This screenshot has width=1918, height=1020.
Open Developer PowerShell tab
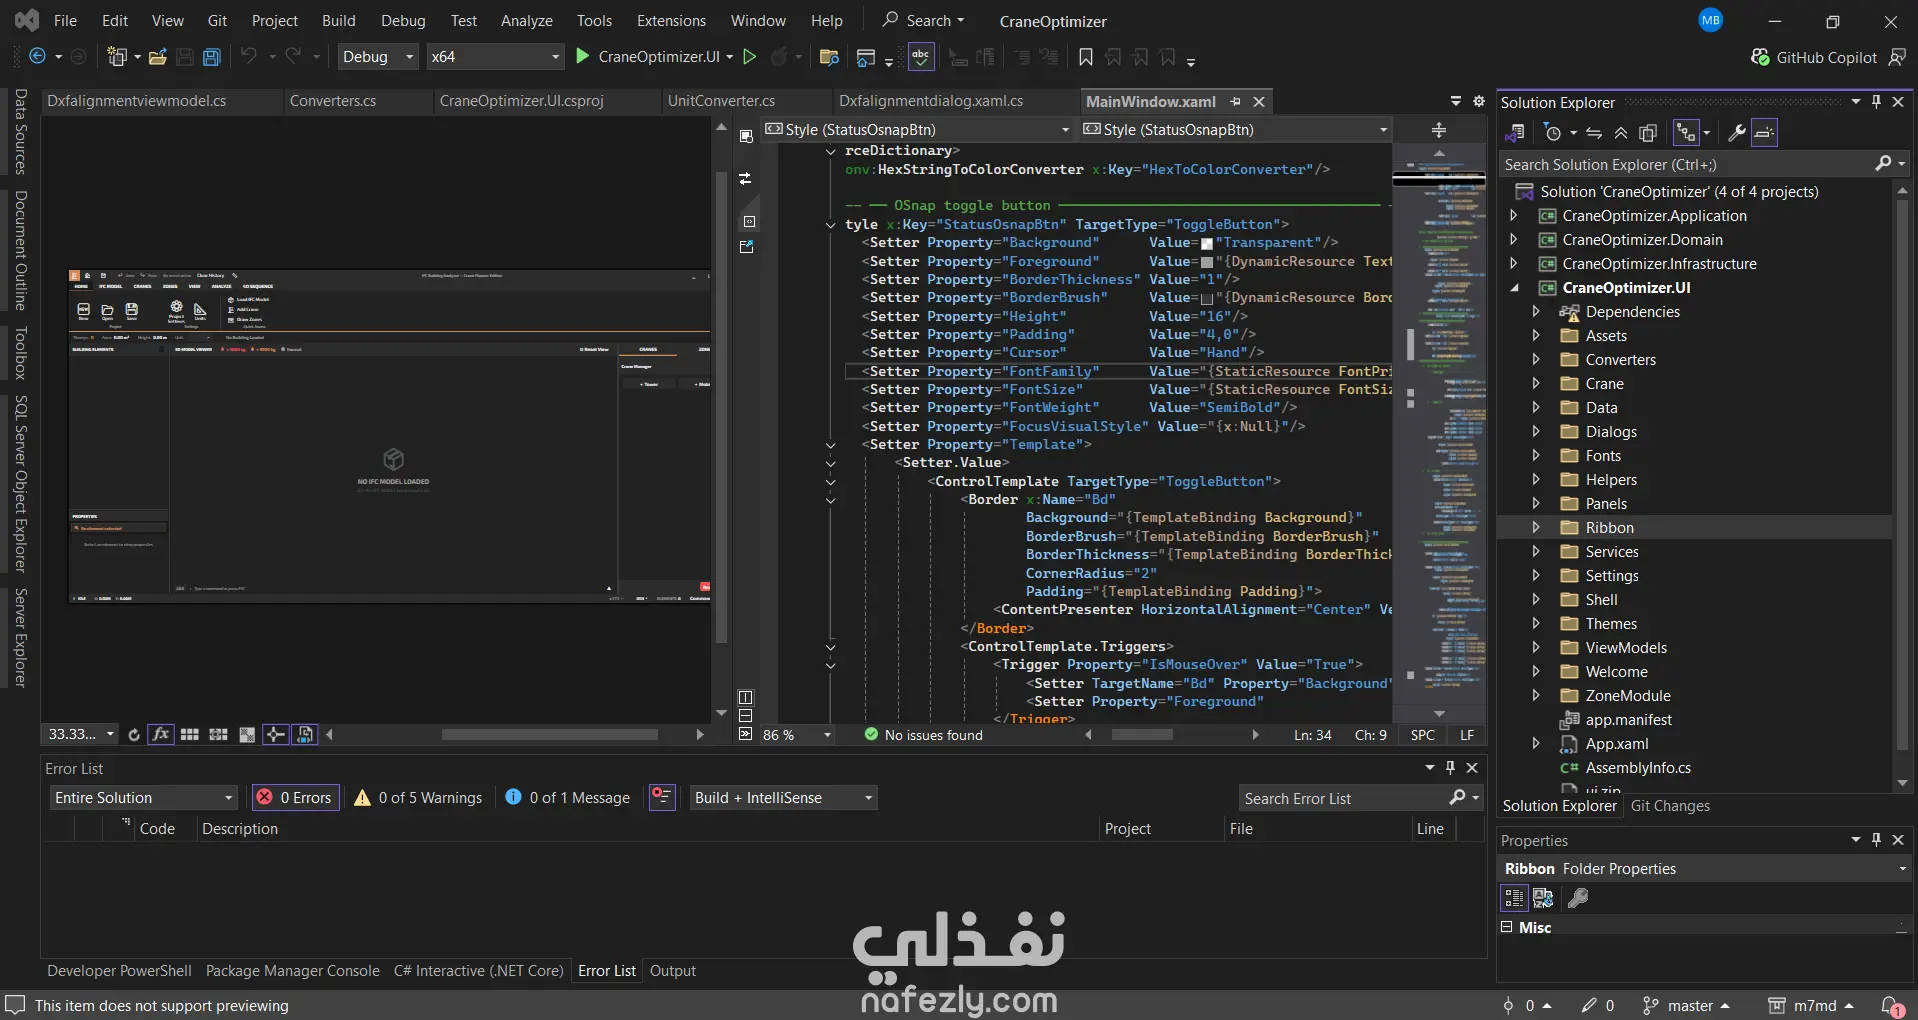coord(119,971)
